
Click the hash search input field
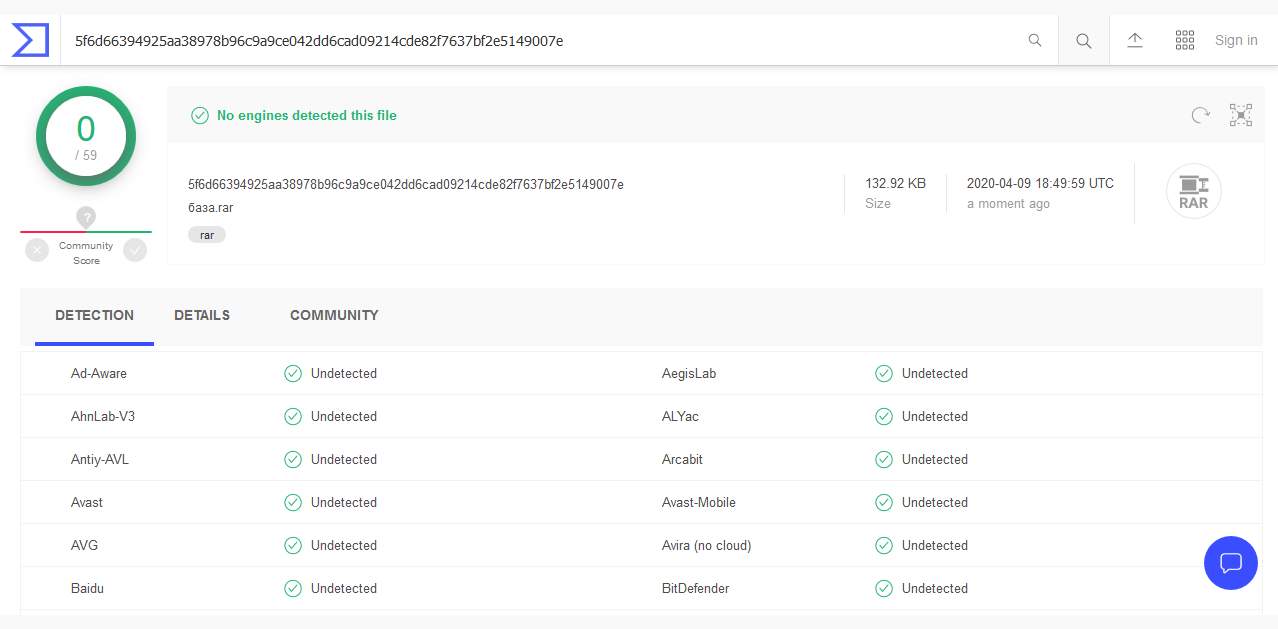pos(540,41)
